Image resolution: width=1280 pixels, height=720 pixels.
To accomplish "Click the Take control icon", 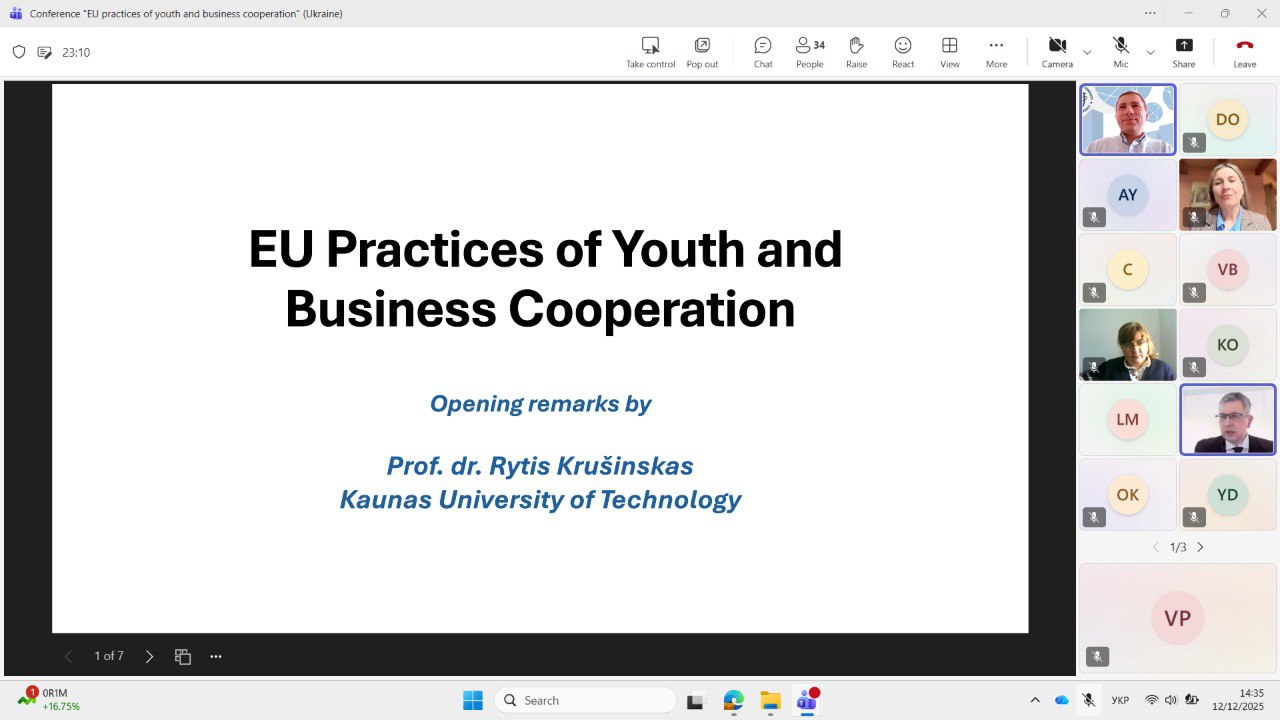I will coord(650,52).
